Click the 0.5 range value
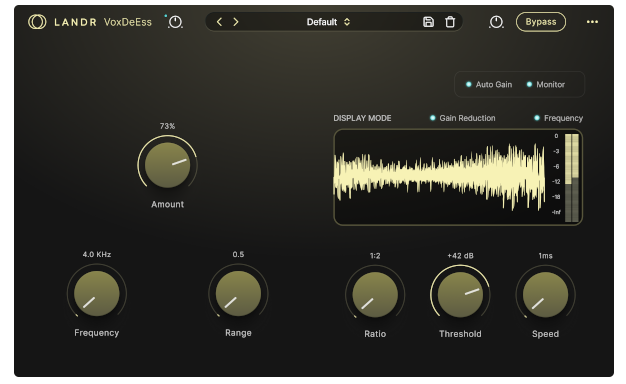Image resolution: width=626 pixels, height=384 pixels. tap(238, 255)
